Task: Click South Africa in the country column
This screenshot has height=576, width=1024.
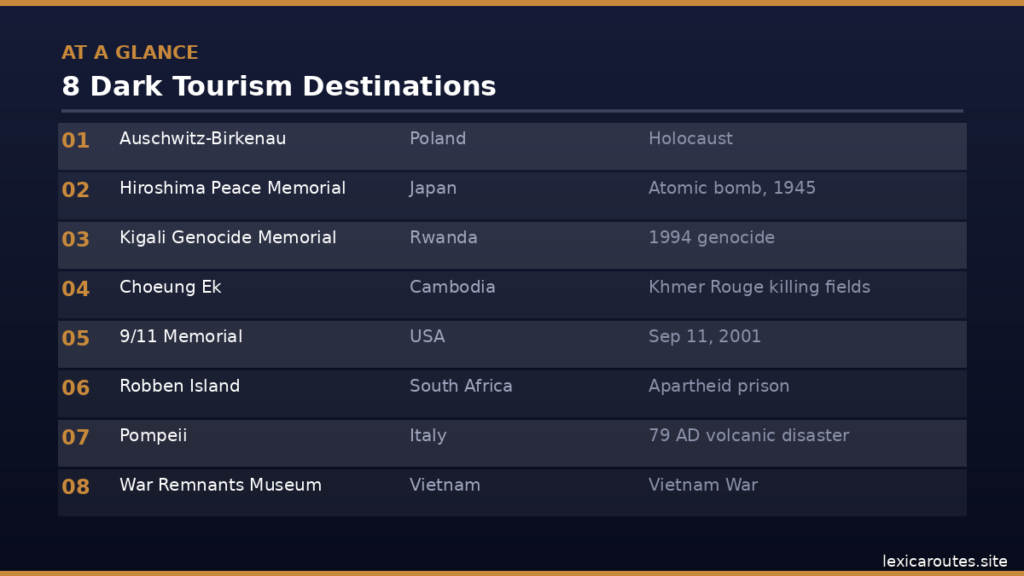Action: (461, 386)
